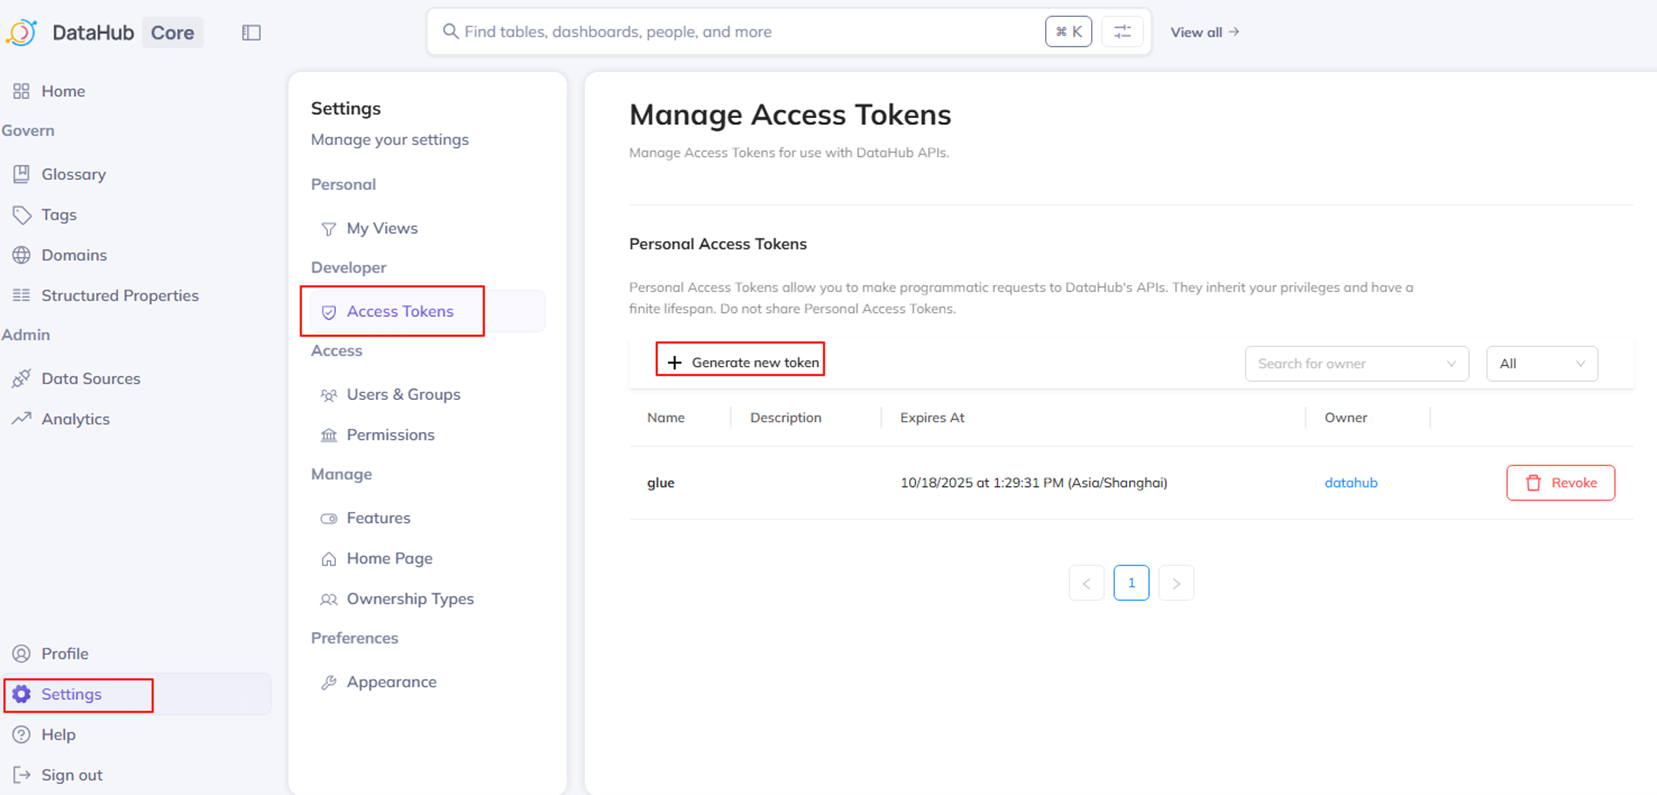Click the DataHub logo icon
Image resolution: width=1657 pixels, height=795 pixels.
[x=22, y=32]
